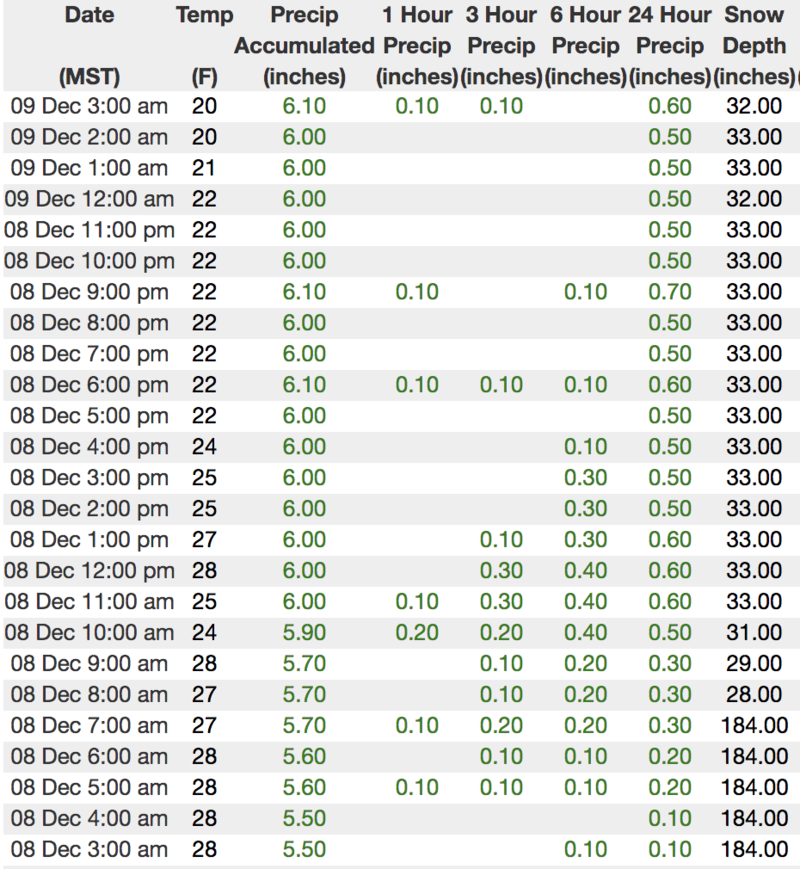Click the Precip Accumulated column header
Screen dimensions: 800x869
[x=304, y=46]
